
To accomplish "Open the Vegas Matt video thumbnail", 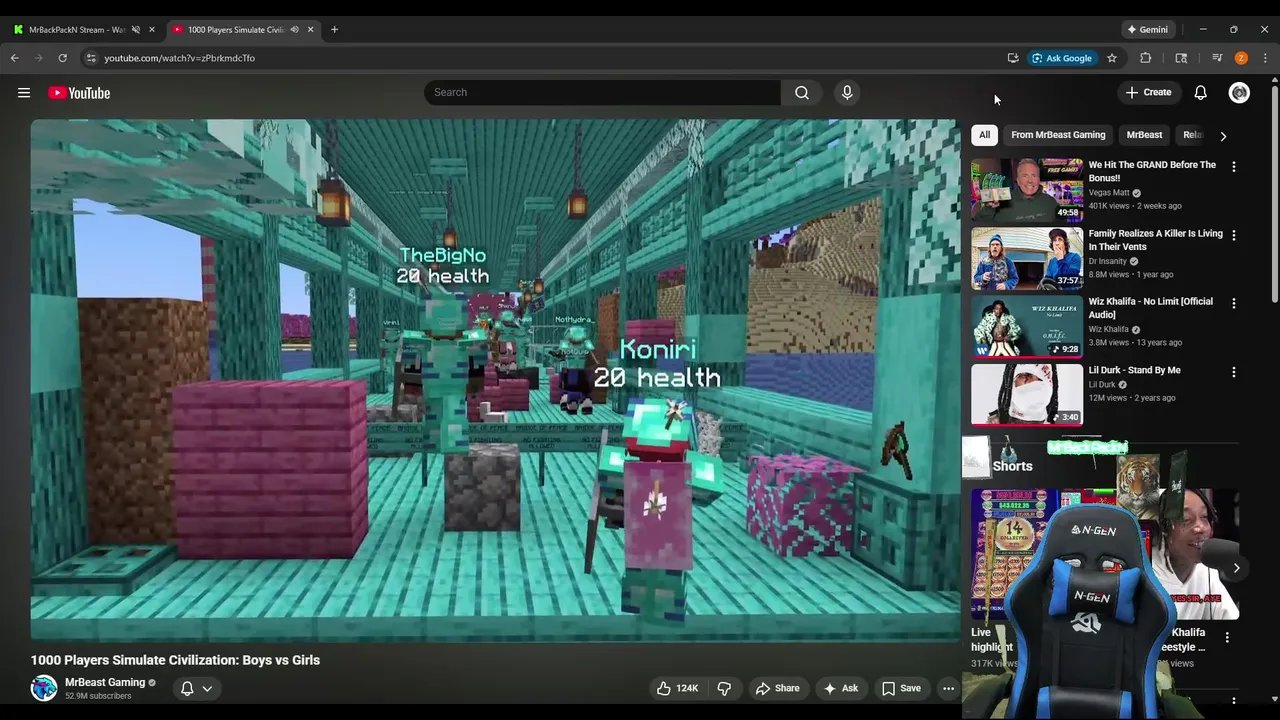I will (1027, 190).
